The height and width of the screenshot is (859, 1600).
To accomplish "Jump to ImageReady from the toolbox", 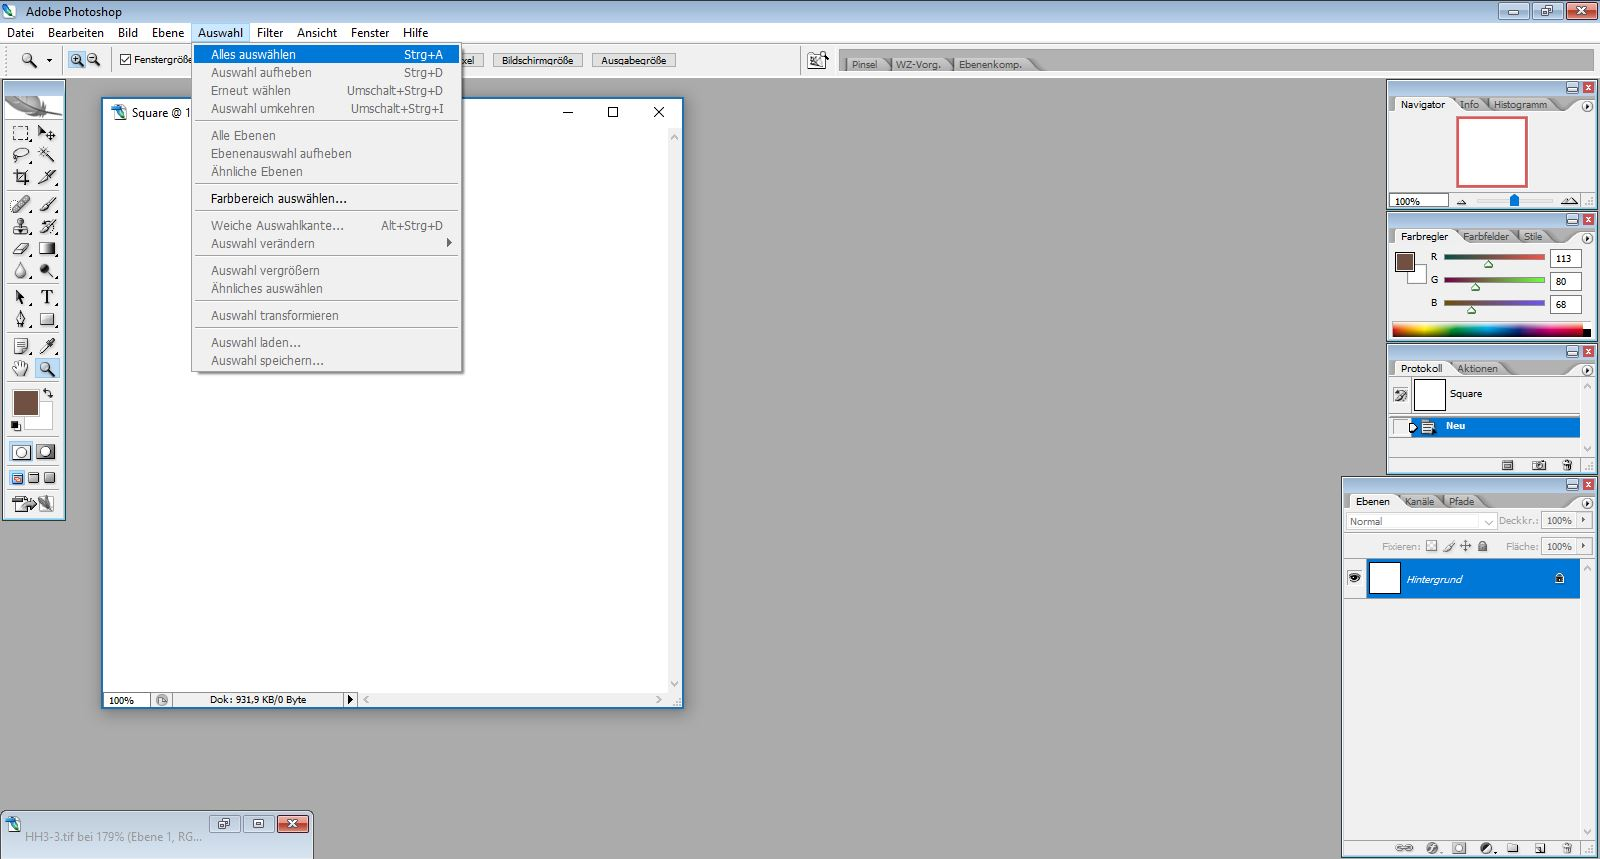I will pyautogui.click(x=34, y=503).
